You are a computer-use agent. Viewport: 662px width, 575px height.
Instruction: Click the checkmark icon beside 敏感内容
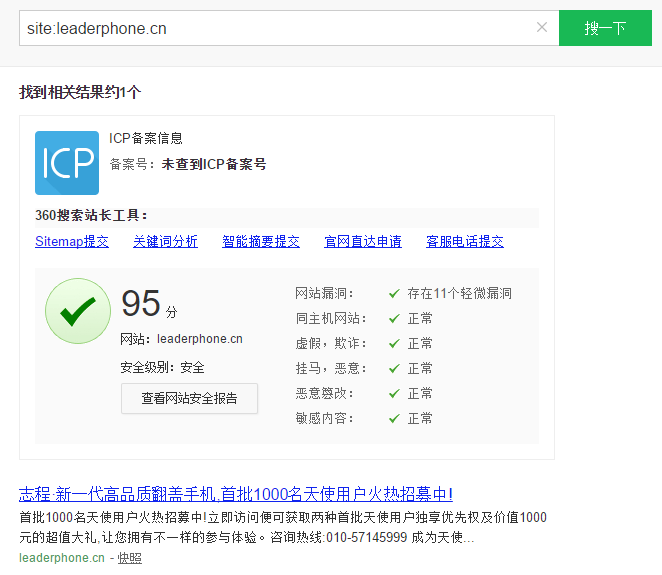(x=394, y=418)
